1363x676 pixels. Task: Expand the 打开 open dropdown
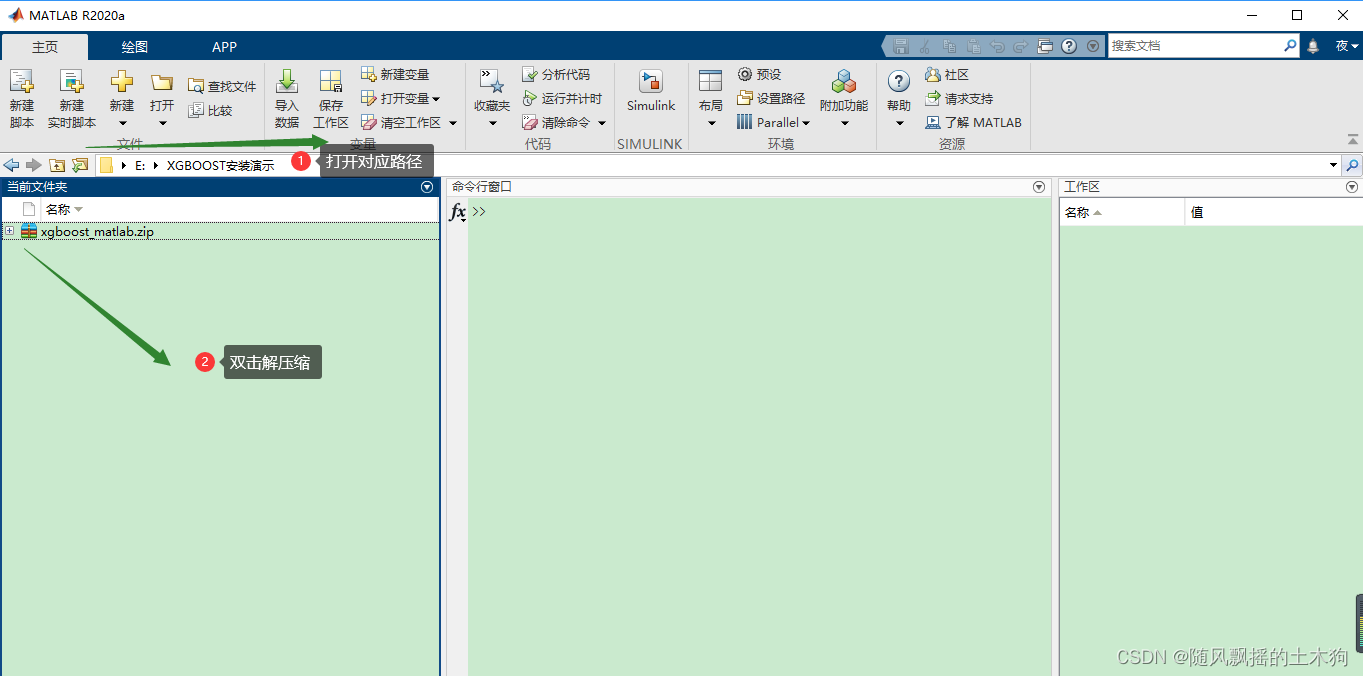coord(162,123)
